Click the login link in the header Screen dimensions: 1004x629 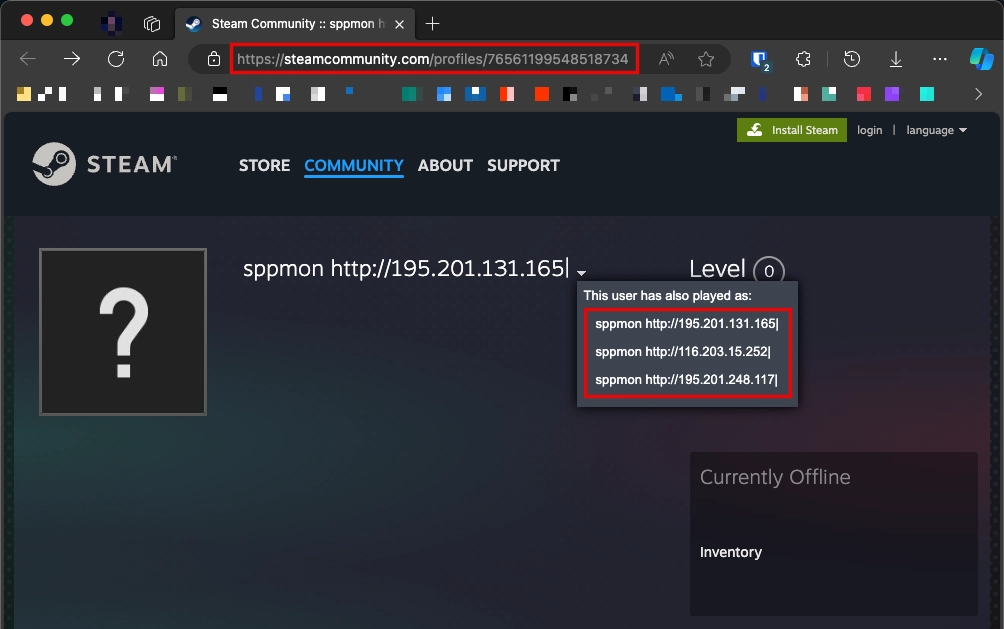click(869, 130)
